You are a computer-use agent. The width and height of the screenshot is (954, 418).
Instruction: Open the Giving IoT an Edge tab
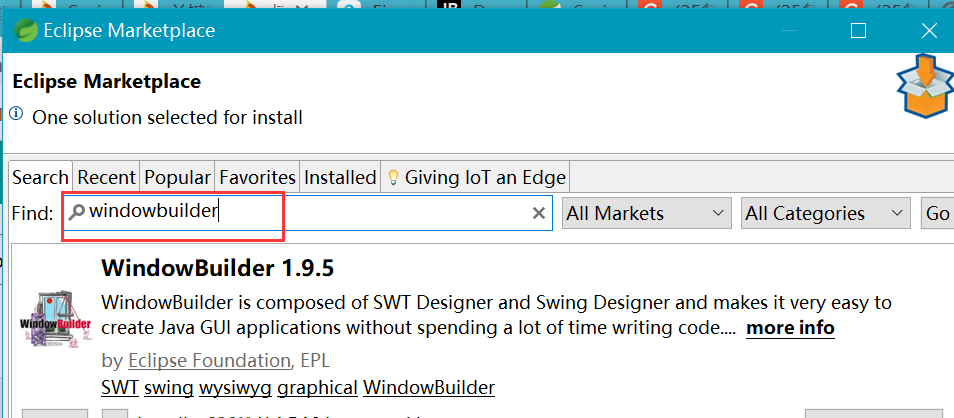(477, 178)
